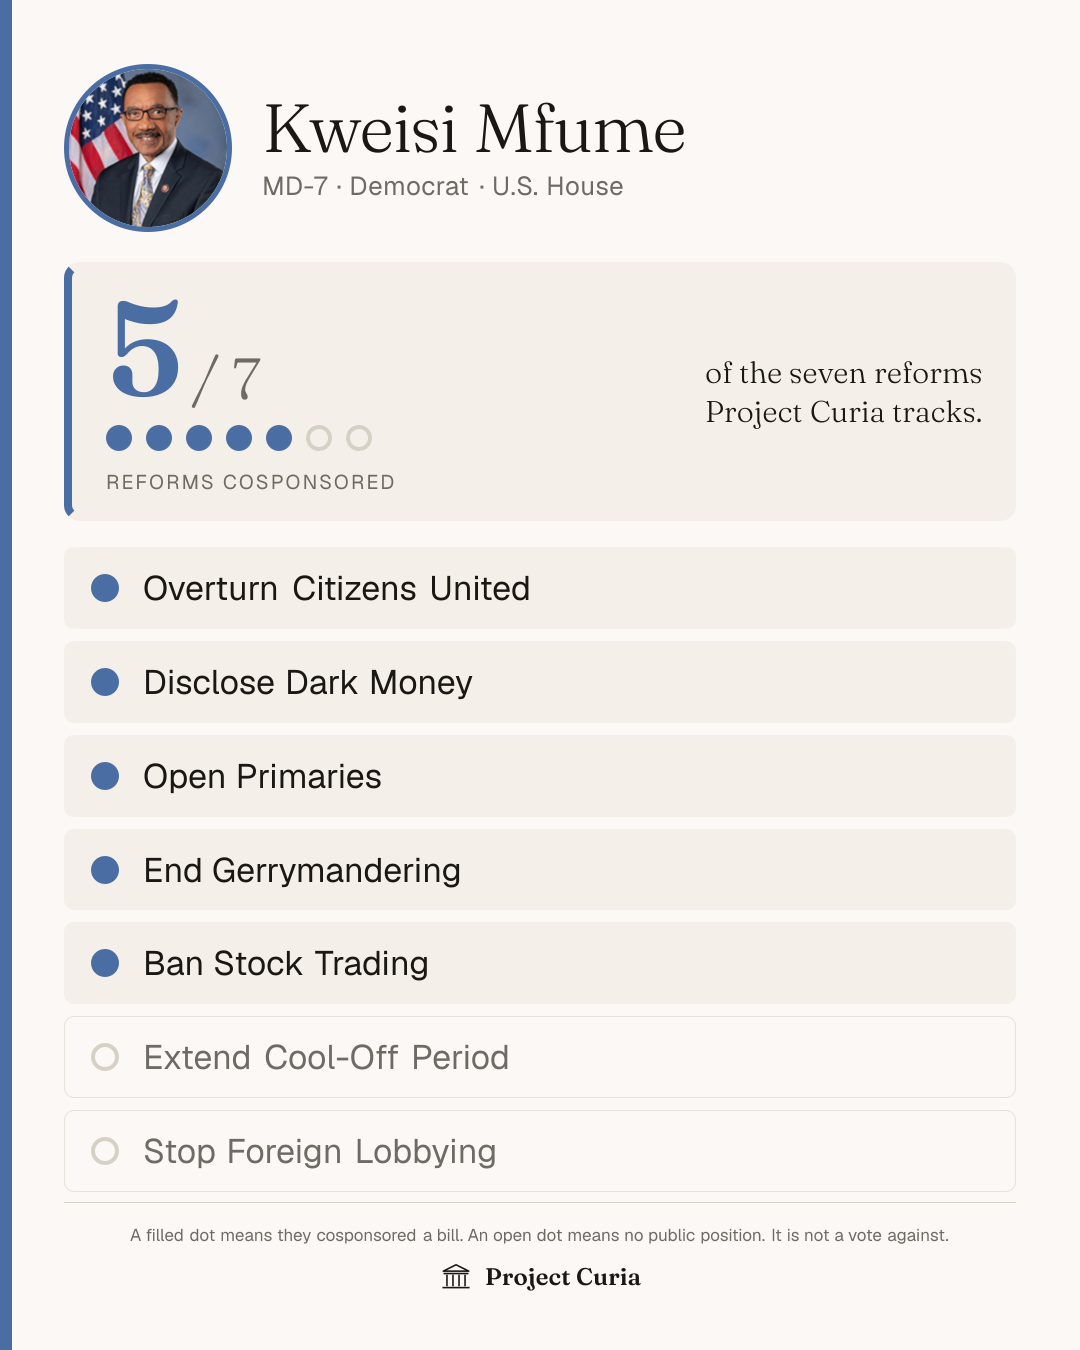
Task: Click the filled dot beside Overturn Citizens United
Action: click(x=105, y=588)
